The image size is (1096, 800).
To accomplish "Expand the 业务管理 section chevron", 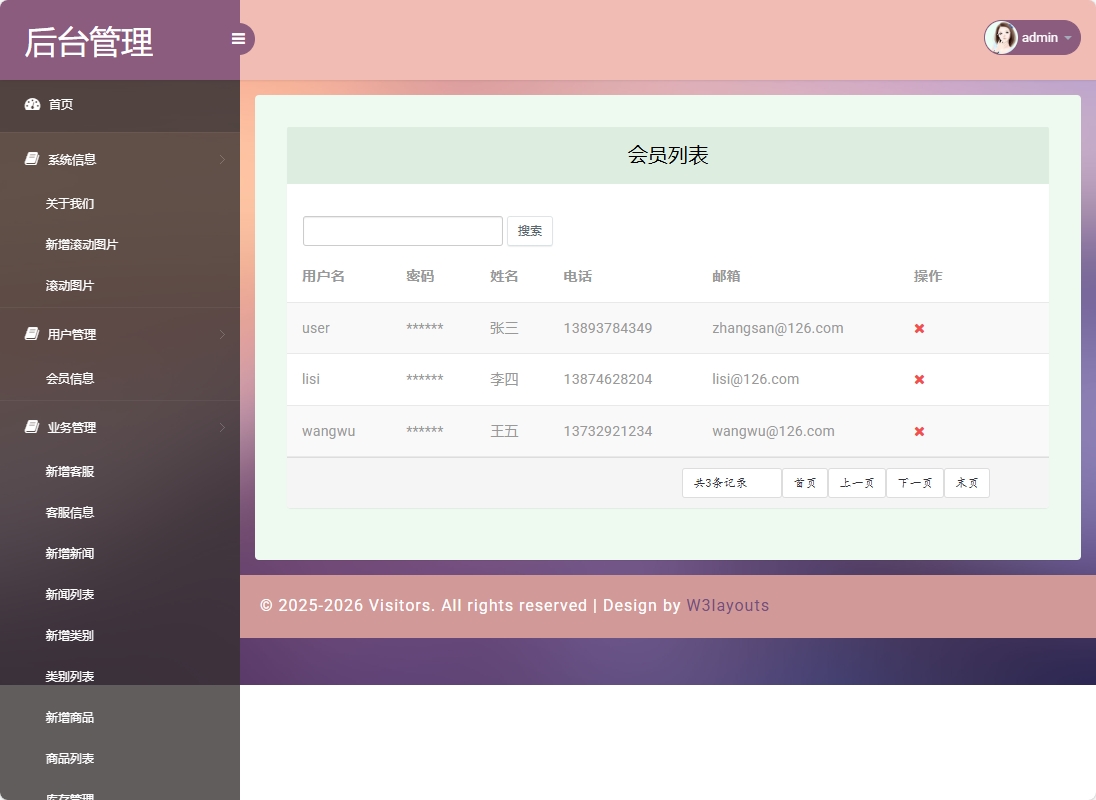I will click(x=222, y=427).
